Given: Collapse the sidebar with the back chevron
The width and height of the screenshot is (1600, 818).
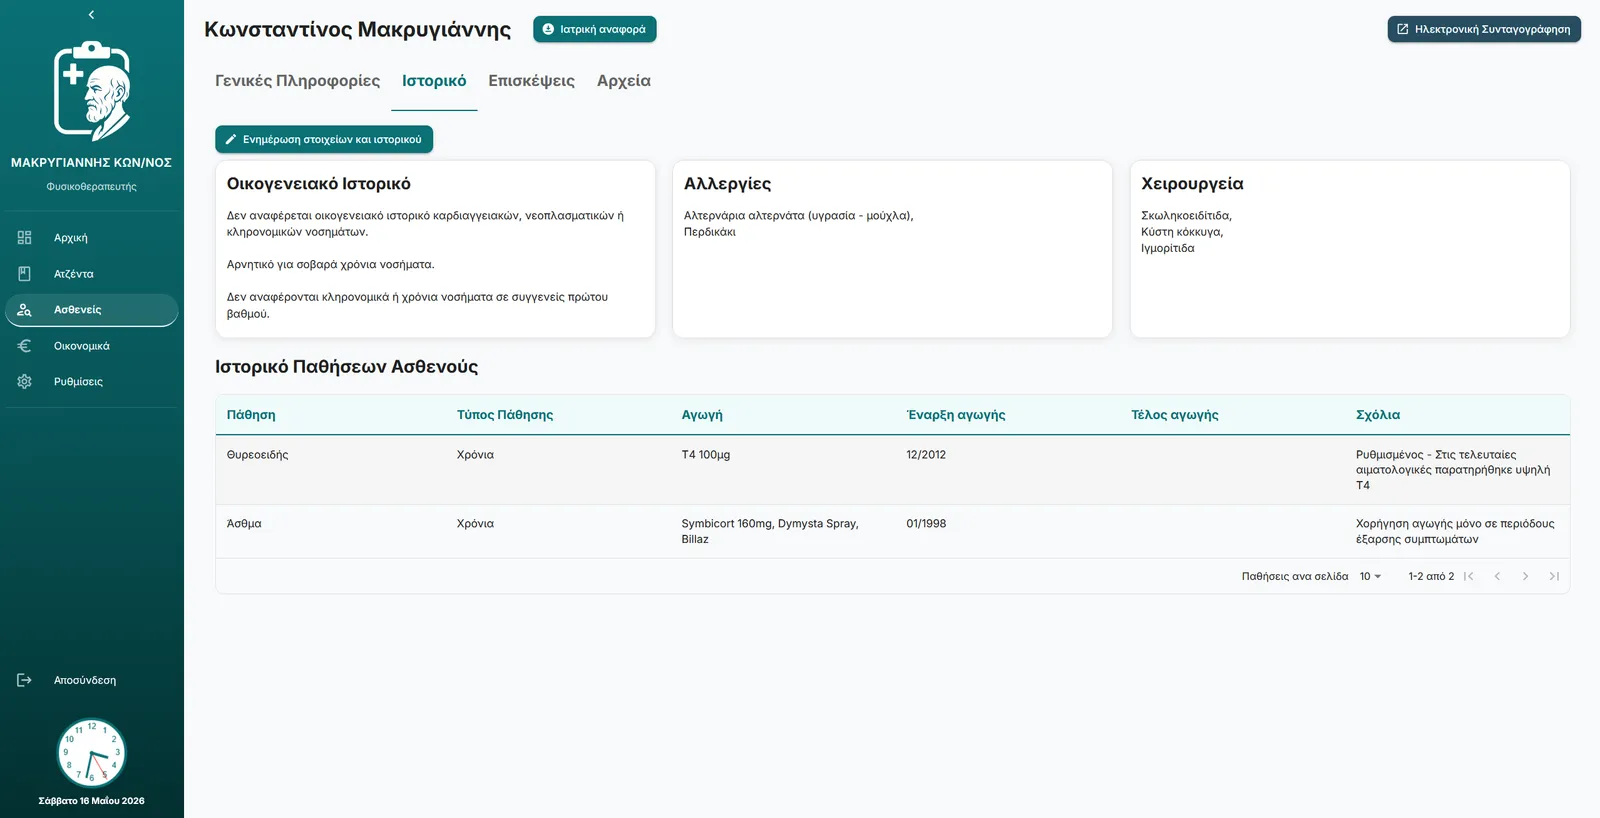Looking at the screenshot, I should tap(91, 15).
